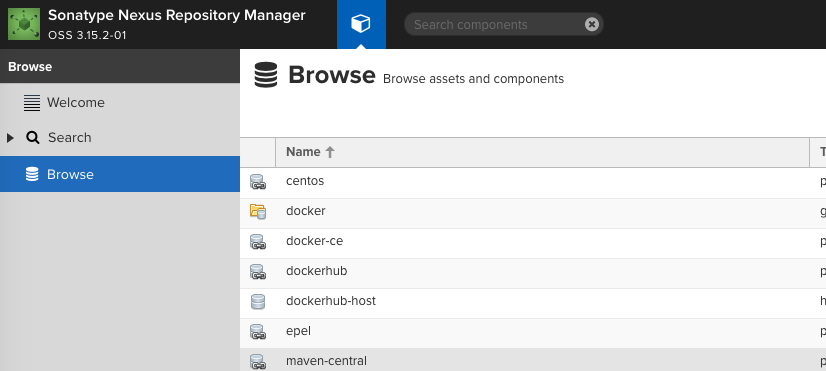Clear the search components field
The image size is (826, 371).
coord(592,24)
